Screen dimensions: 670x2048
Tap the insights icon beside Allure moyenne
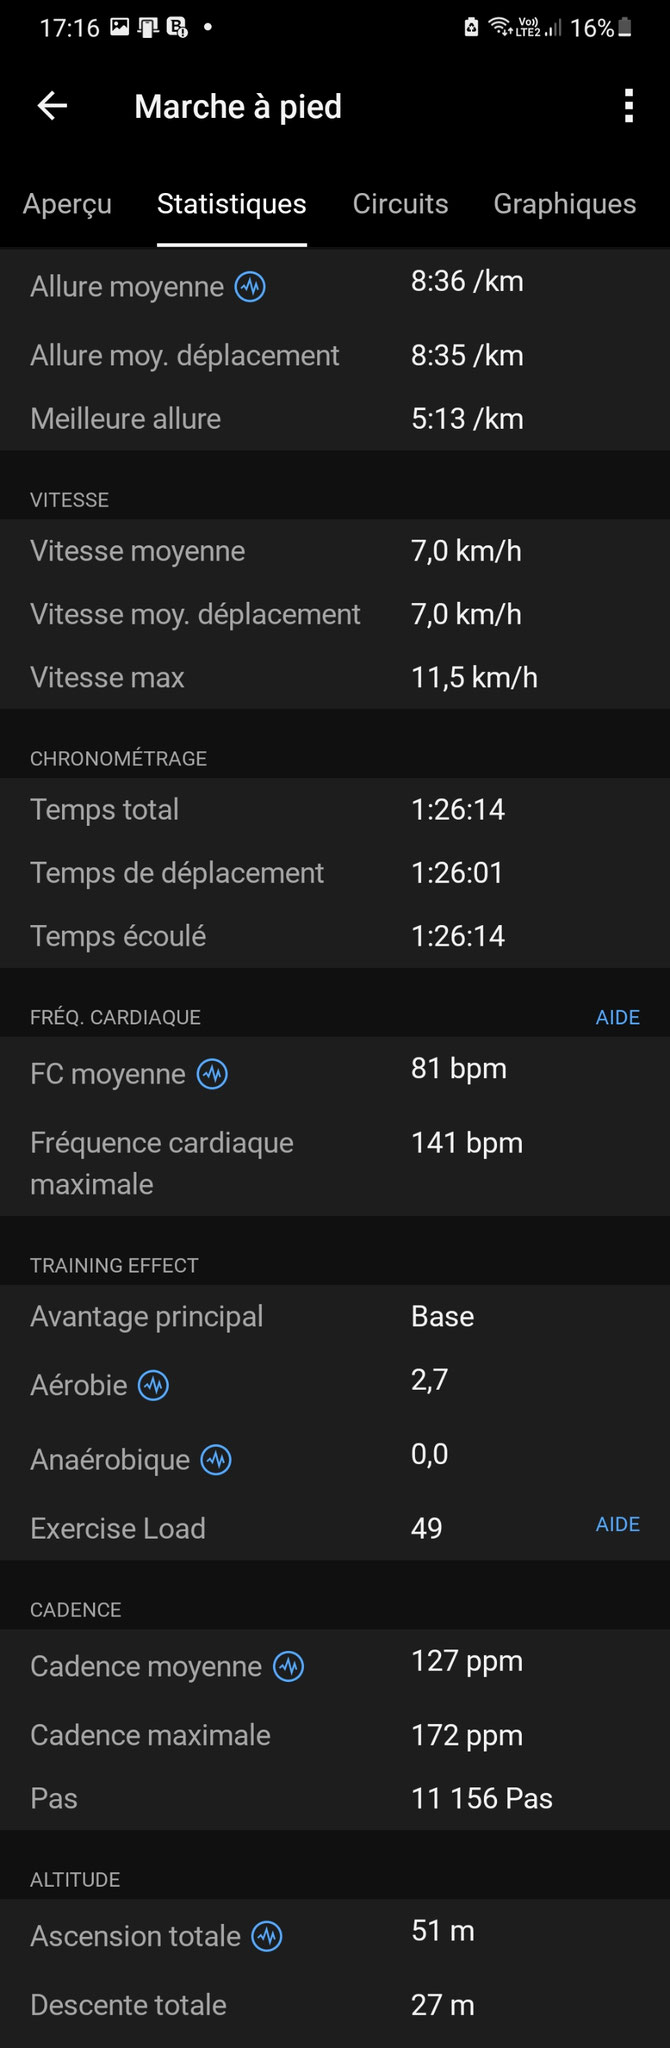(x=250, y=287)
